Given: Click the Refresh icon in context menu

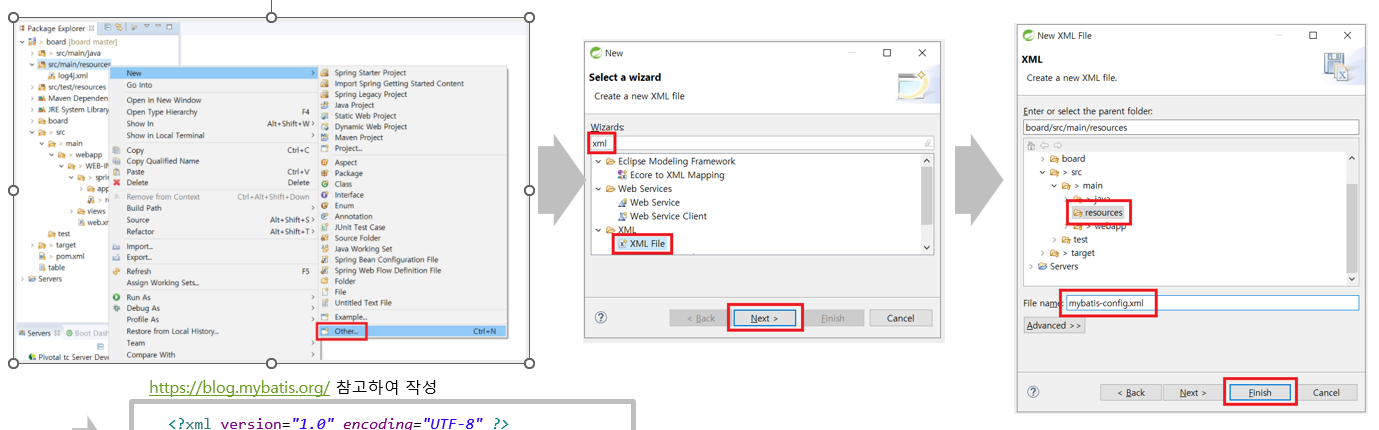Looking at the screenshot, I should pyautogui.click(x=117, y=271).
